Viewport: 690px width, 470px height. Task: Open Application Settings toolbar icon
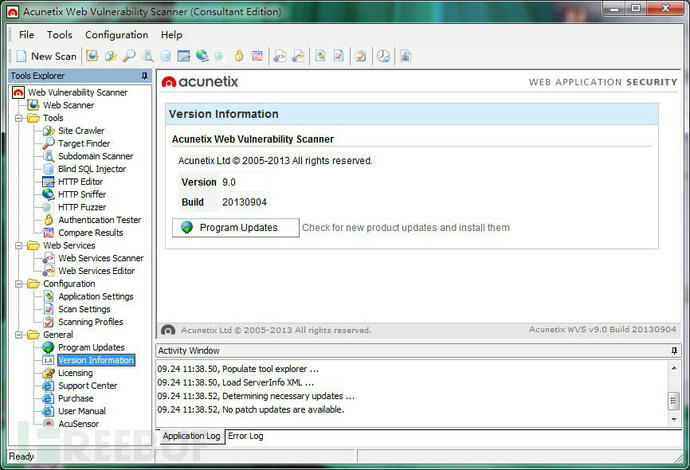coord(320,56)
